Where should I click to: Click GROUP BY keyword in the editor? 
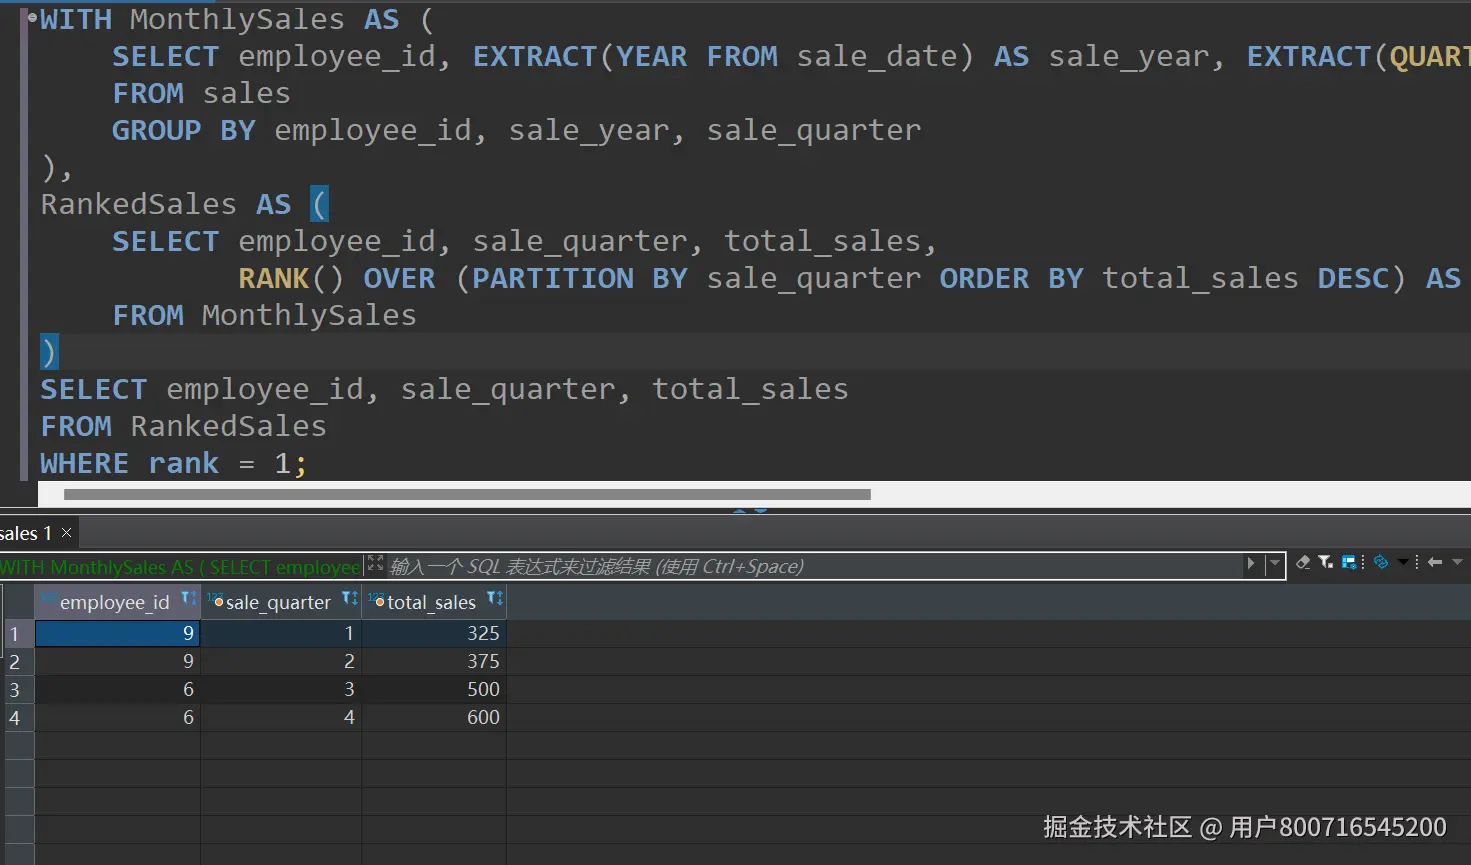pos(184,131)
